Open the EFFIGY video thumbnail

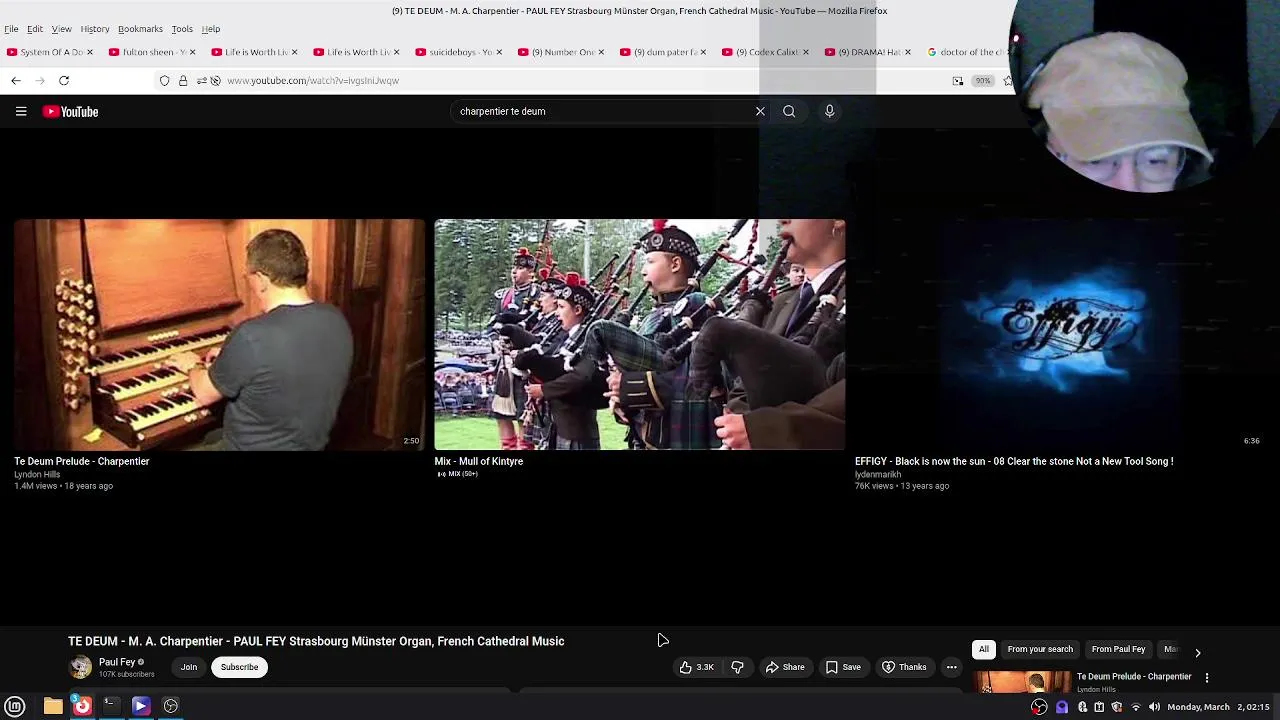click(1060, 334)
